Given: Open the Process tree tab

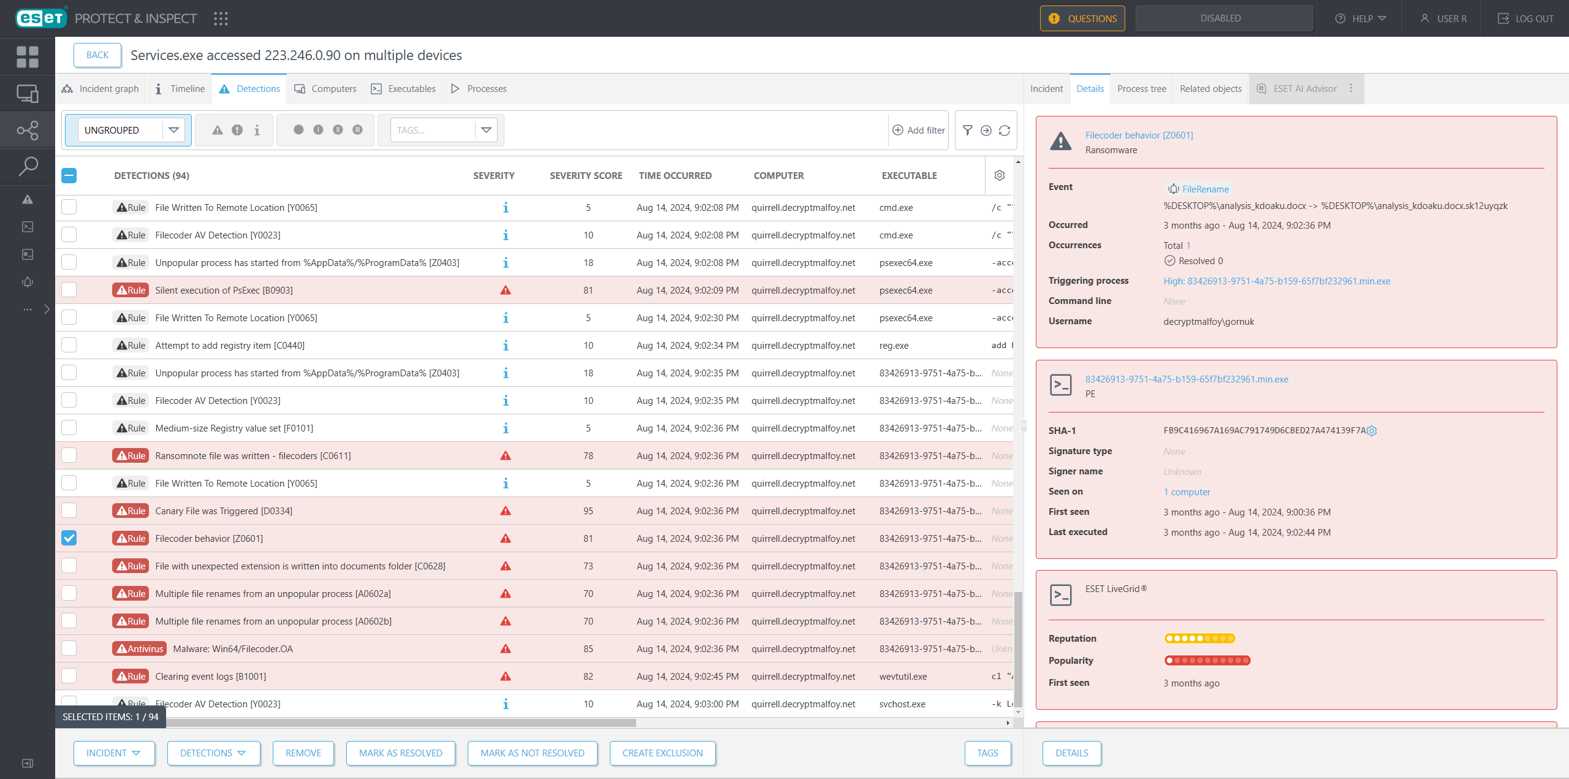Looking at the screenshot, I should coord(1141,89).
